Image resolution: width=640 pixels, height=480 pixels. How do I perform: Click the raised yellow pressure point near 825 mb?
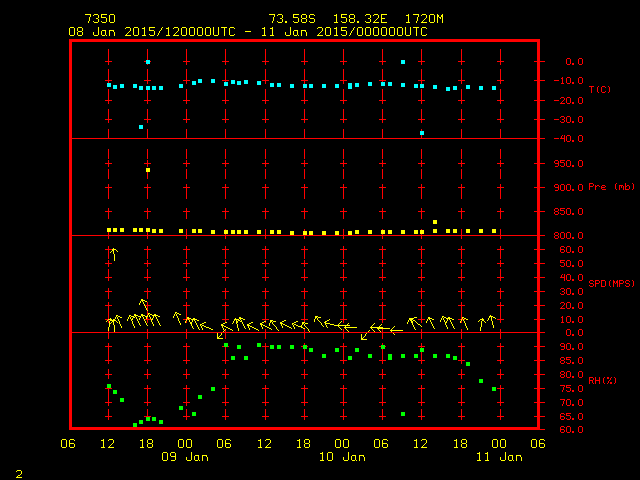pos(435,222)
